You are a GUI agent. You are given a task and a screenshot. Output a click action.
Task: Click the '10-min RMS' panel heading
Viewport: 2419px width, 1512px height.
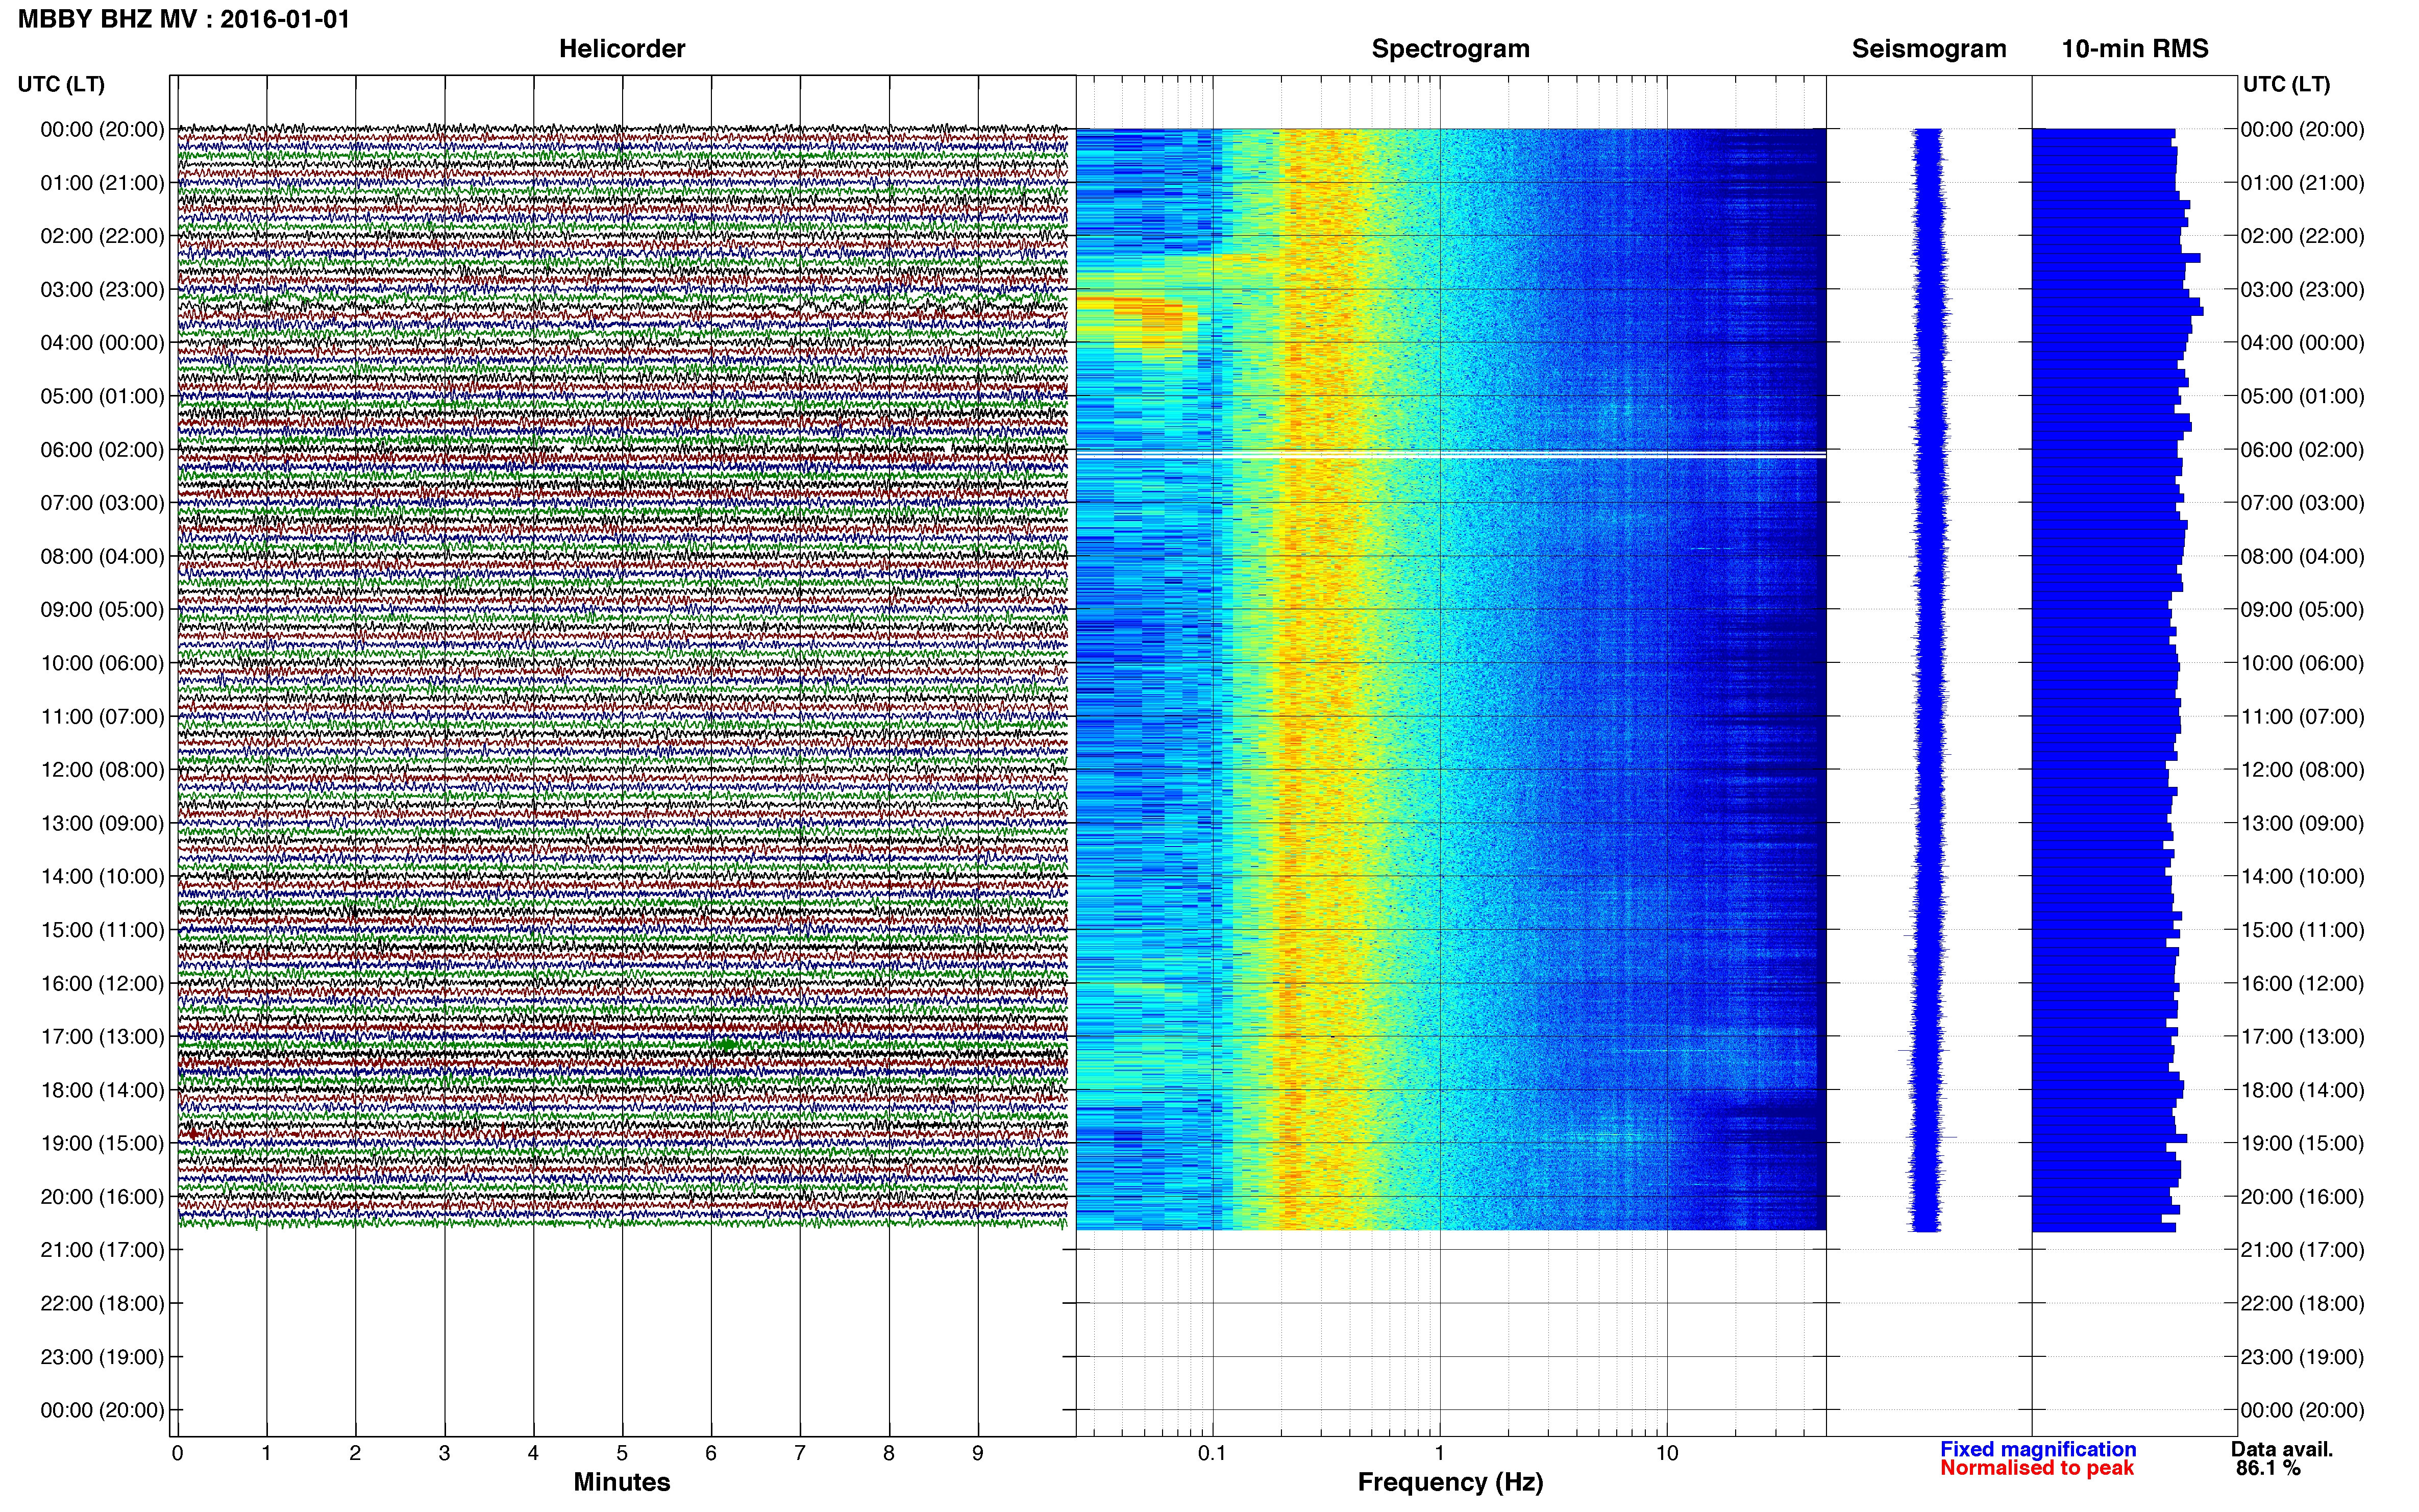click(2135, 49)
